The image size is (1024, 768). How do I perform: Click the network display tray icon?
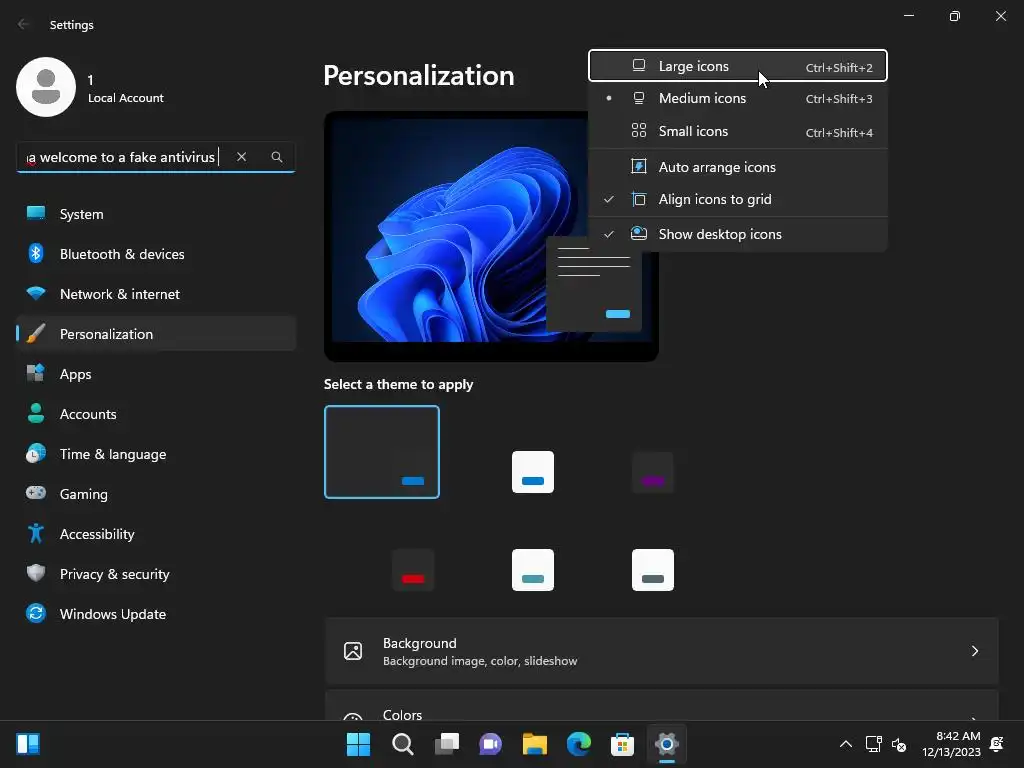coord(873,744)
